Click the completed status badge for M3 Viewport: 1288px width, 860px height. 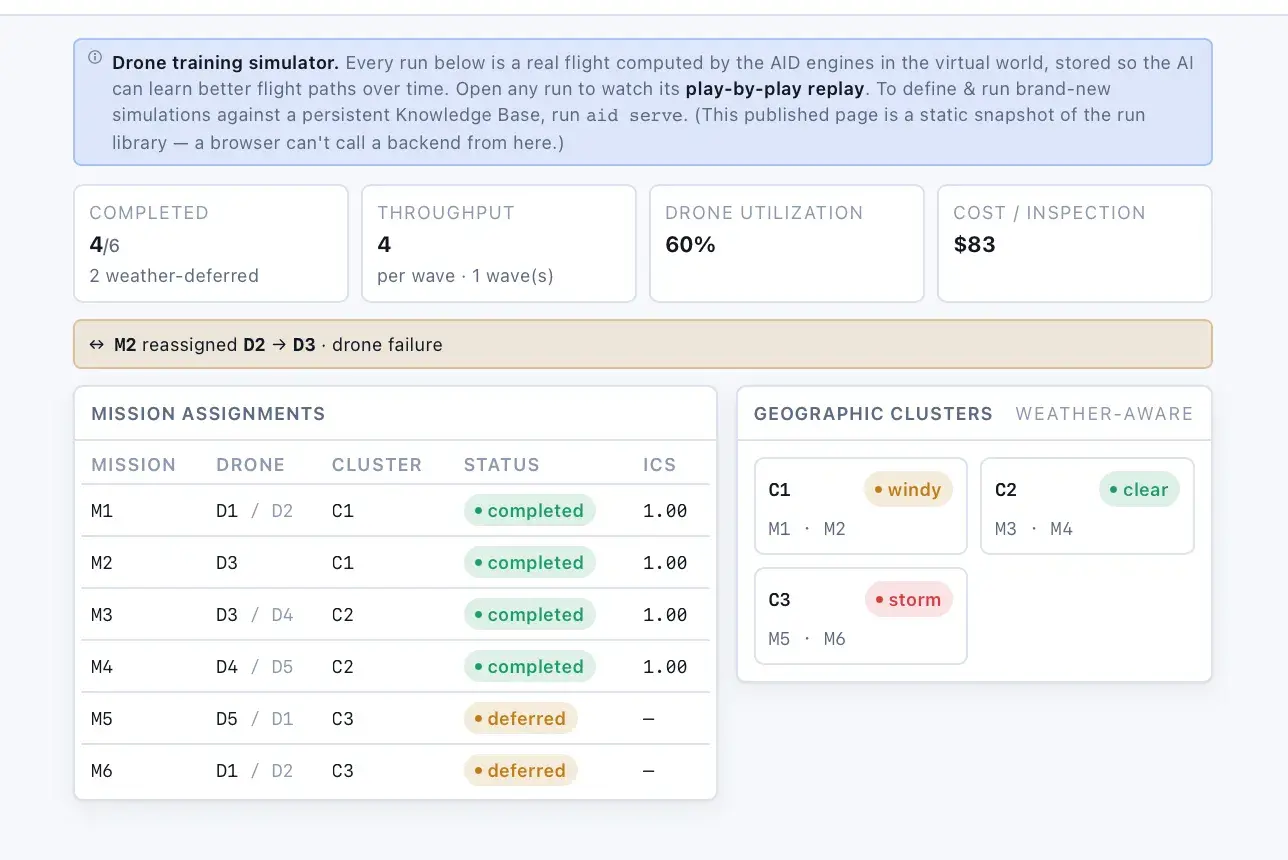530,615
